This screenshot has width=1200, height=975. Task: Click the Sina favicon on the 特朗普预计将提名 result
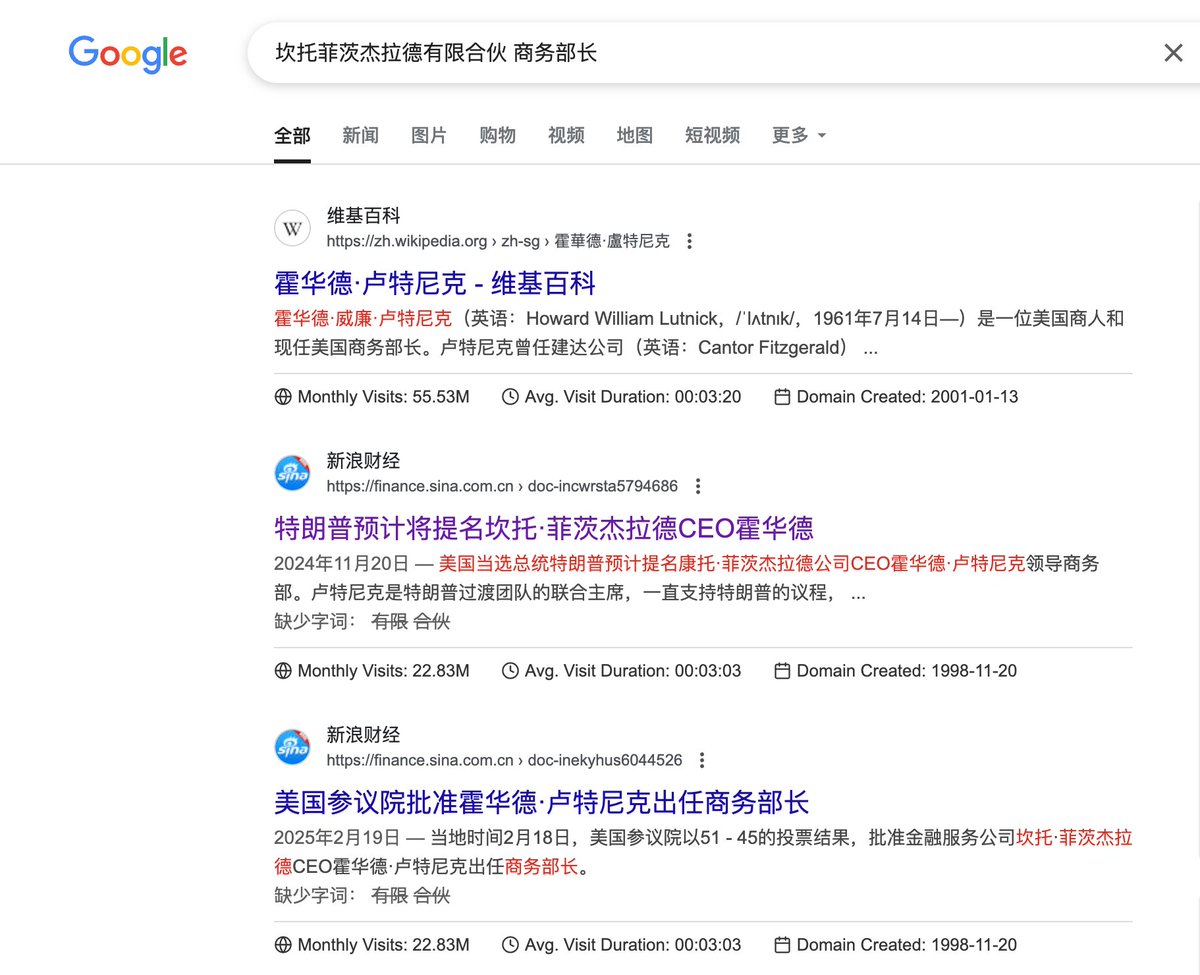pos(293,473)
